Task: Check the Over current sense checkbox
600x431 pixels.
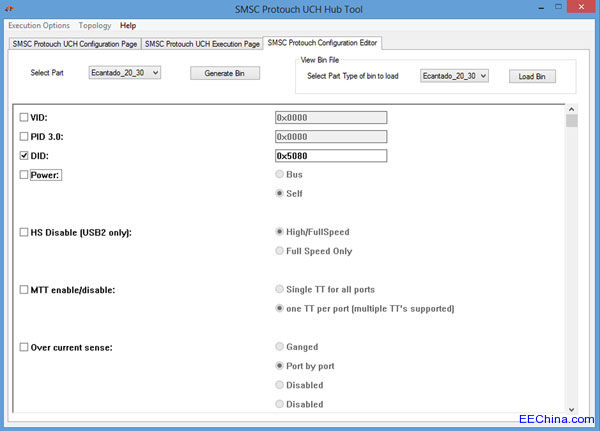Action: click(x=24, y=347)
